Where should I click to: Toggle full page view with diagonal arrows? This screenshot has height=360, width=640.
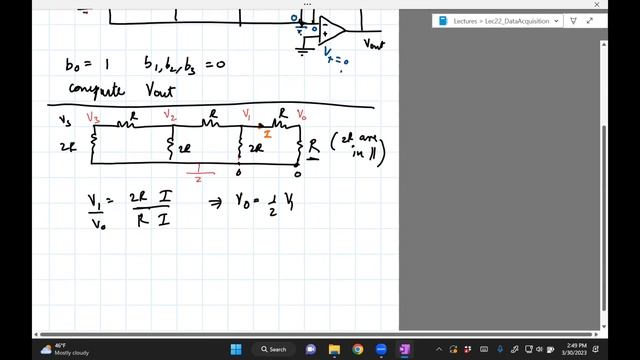point(589,21)
